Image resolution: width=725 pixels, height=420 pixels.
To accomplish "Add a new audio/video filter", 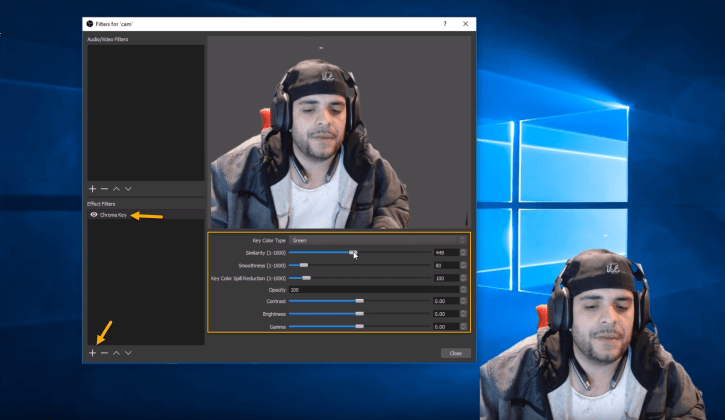I will 92,188.
